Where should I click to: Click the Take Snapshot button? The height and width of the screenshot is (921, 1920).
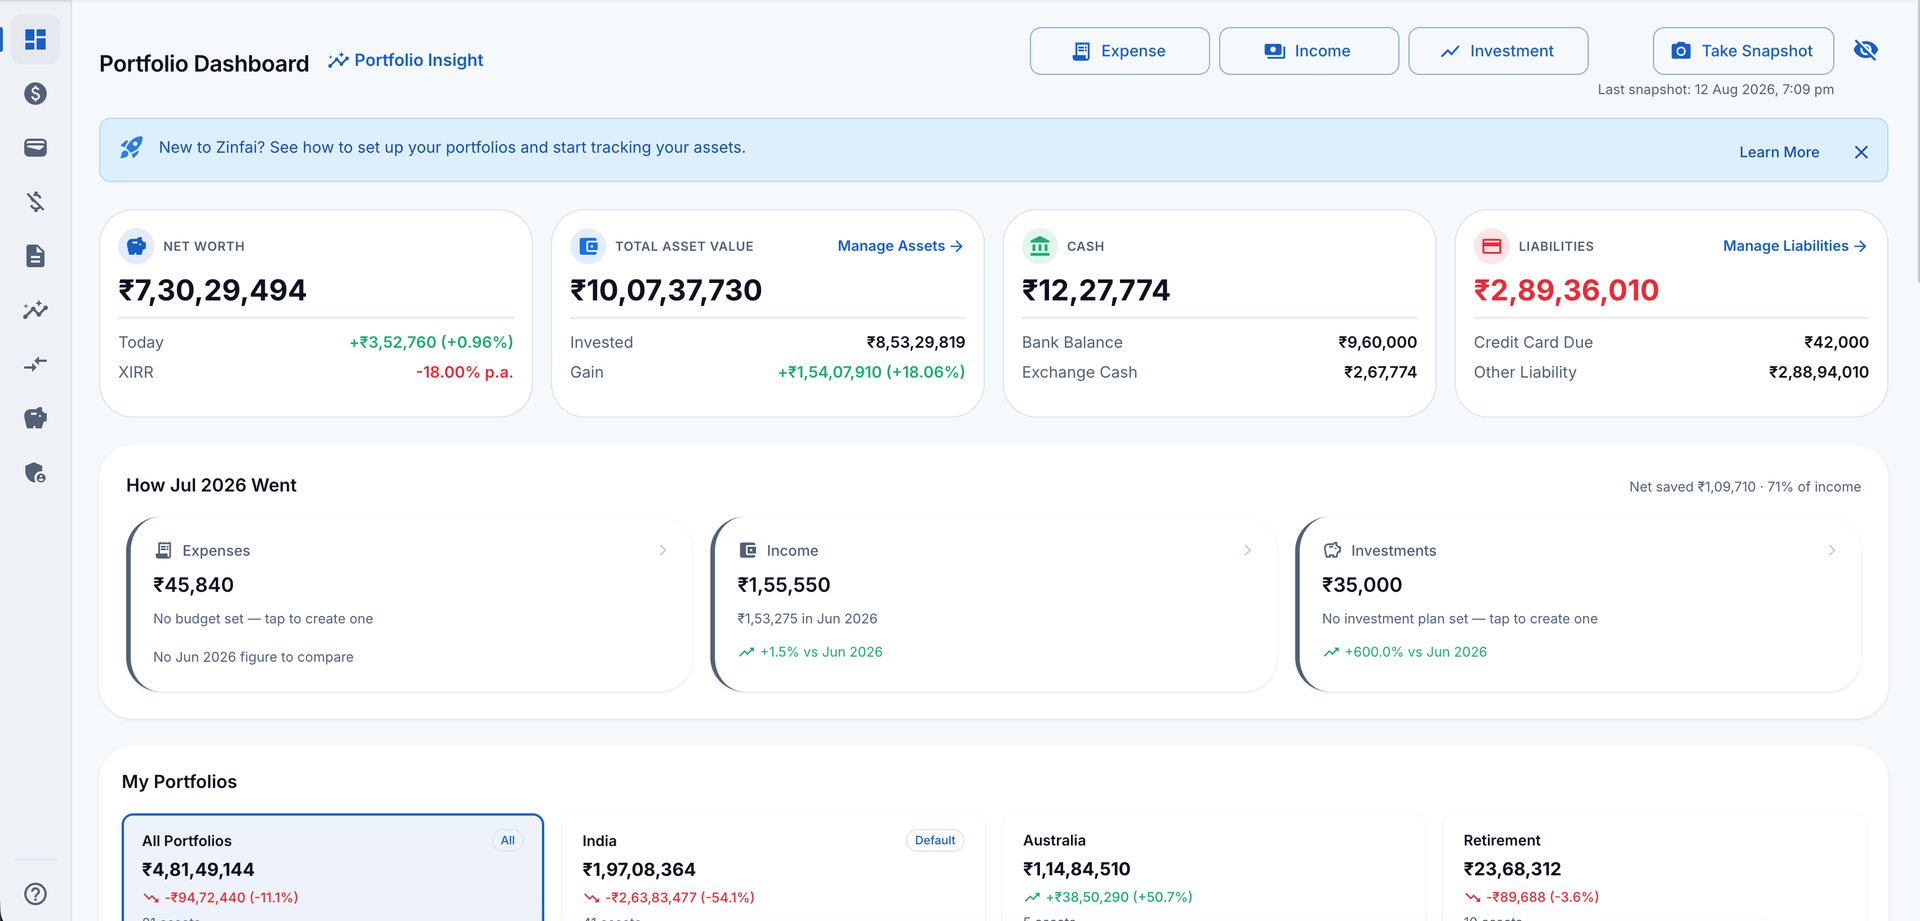[x=1743, y=51]
